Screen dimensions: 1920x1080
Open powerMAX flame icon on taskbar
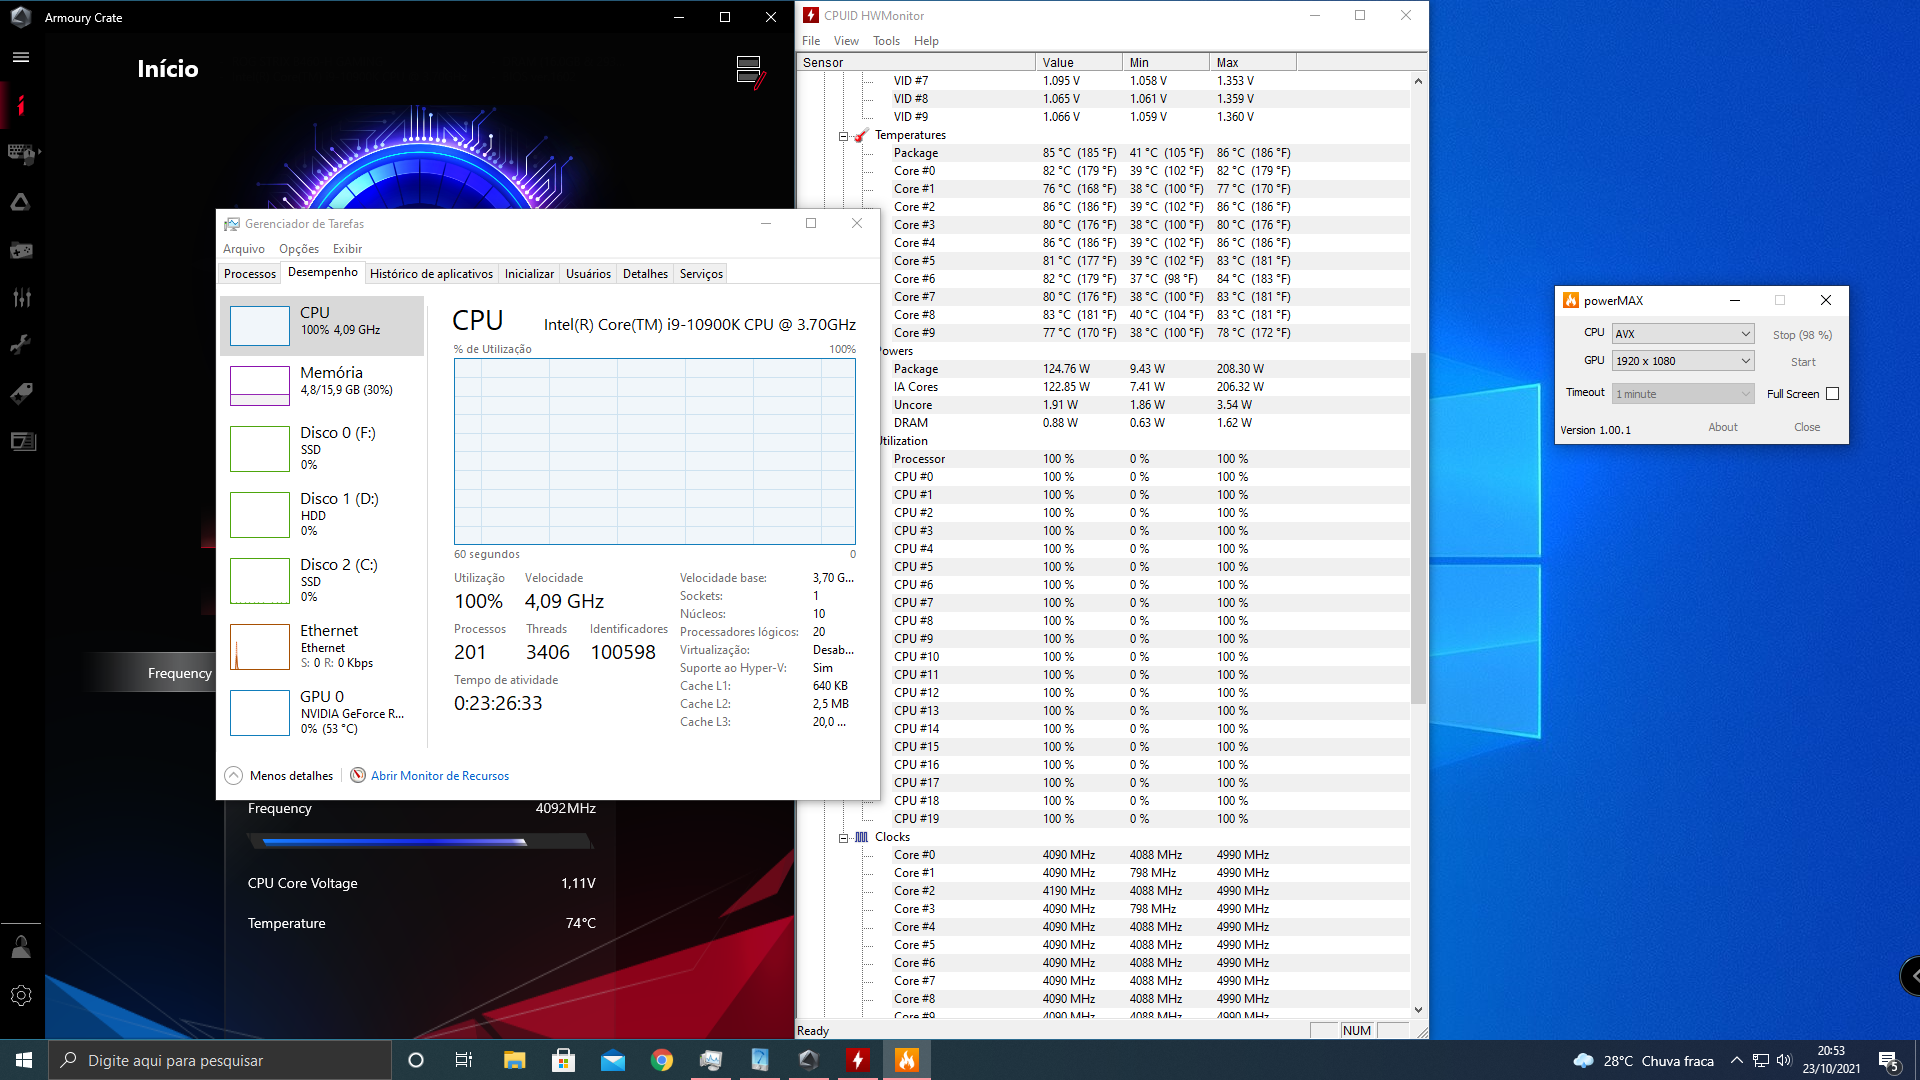pos(906,1060)
